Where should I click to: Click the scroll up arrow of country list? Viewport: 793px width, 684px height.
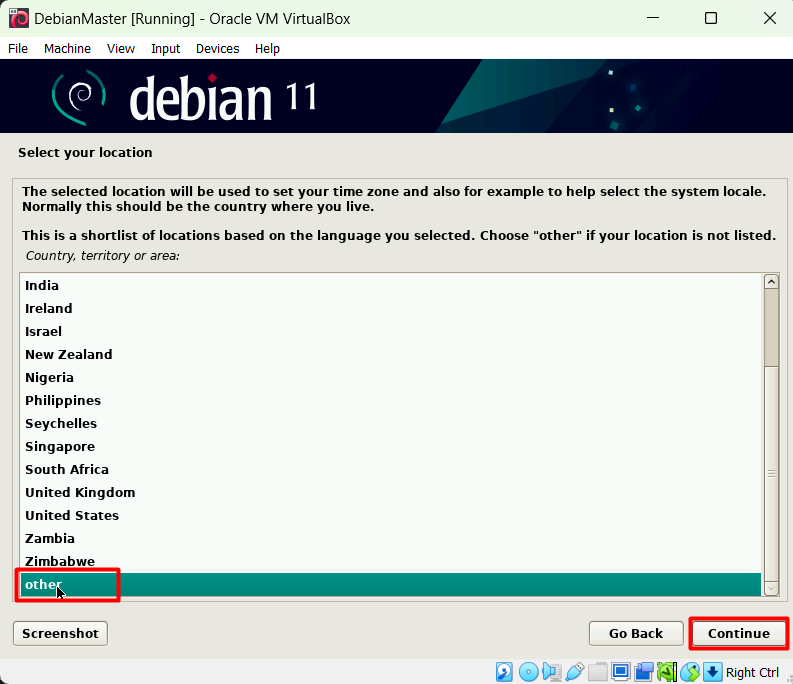point(771,282)
